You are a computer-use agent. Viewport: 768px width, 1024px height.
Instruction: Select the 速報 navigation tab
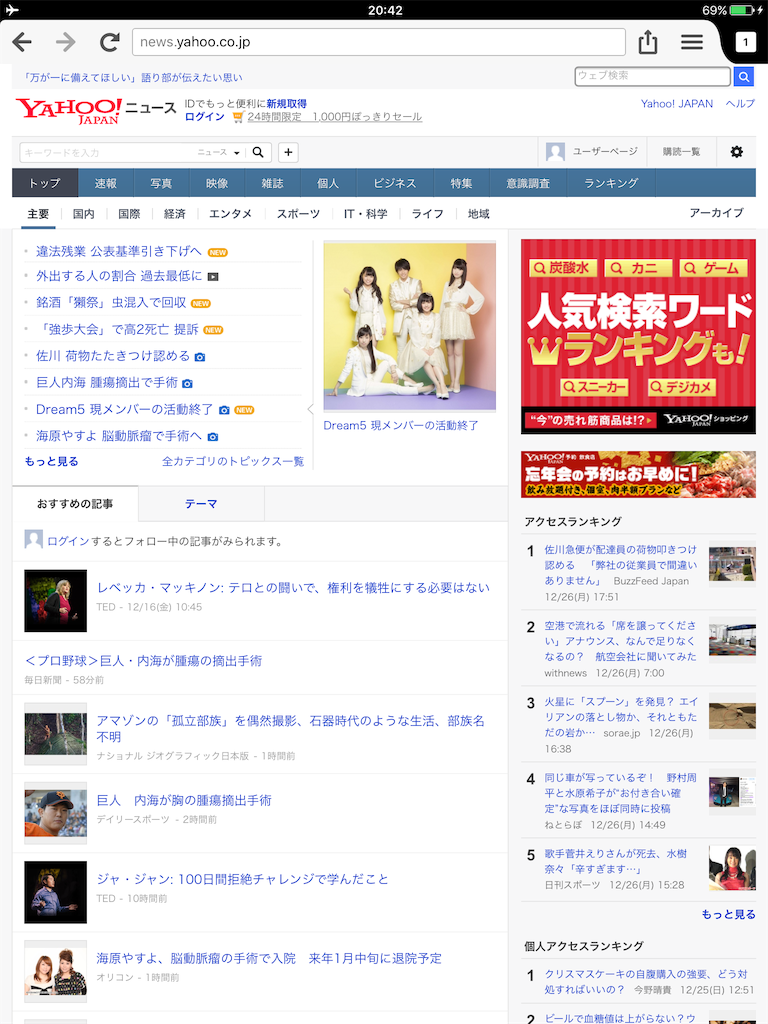pos(105,184)
